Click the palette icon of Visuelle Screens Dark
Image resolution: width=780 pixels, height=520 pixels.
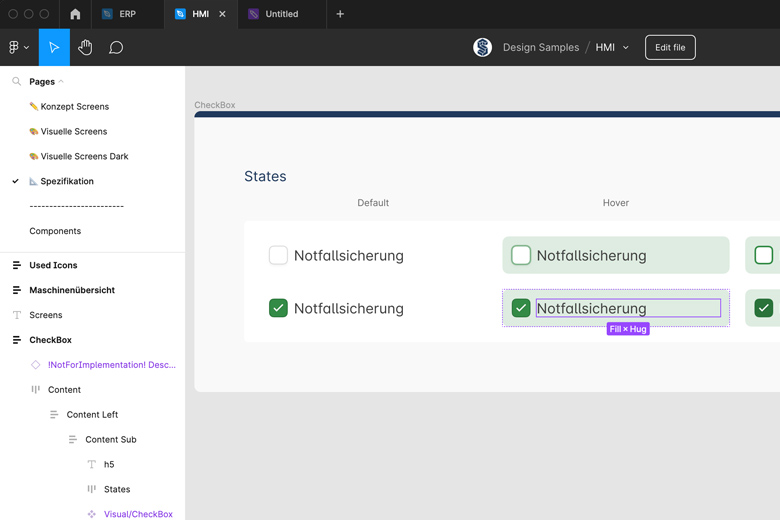tap(33, 156)
